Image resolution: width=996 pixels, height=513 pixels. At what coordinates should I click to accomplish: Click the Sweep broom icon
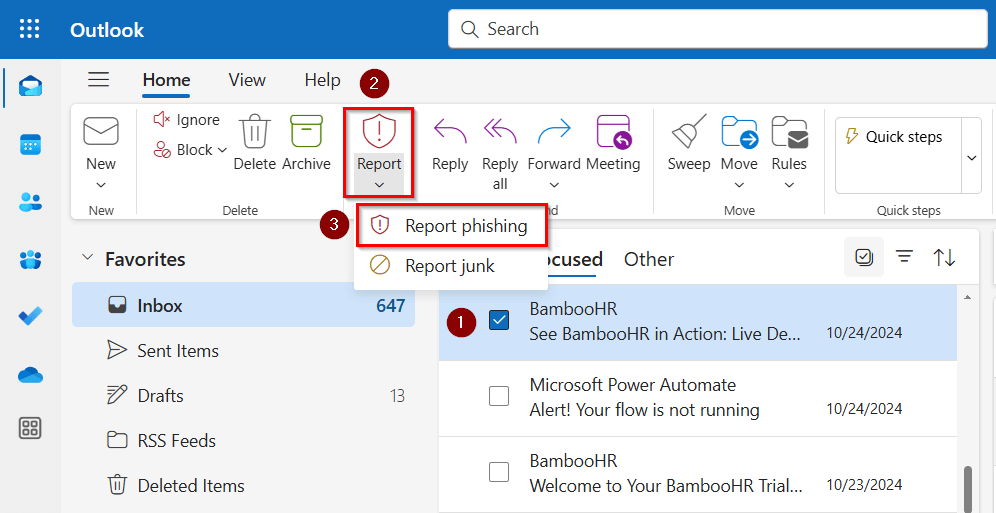[x=689, y=133]
